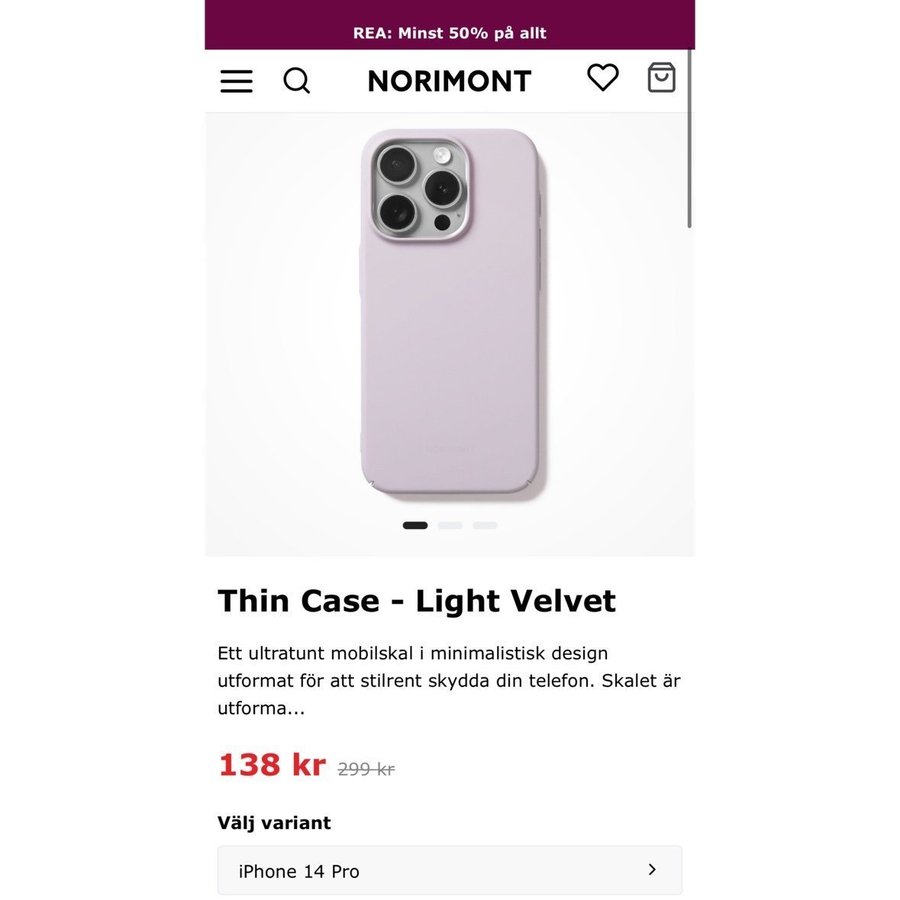Click the page's vertical scrollbar thumb
This screenshot has height=900, width=900.
coord(690,140)
